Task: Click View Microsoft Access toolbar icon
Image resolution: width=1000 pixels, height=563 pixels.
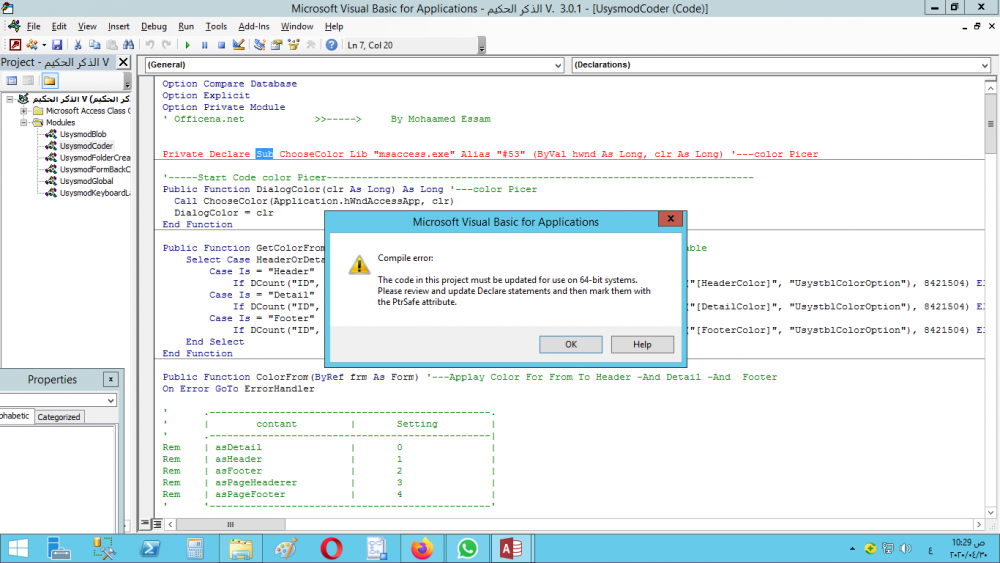Action: pos(15,45)
